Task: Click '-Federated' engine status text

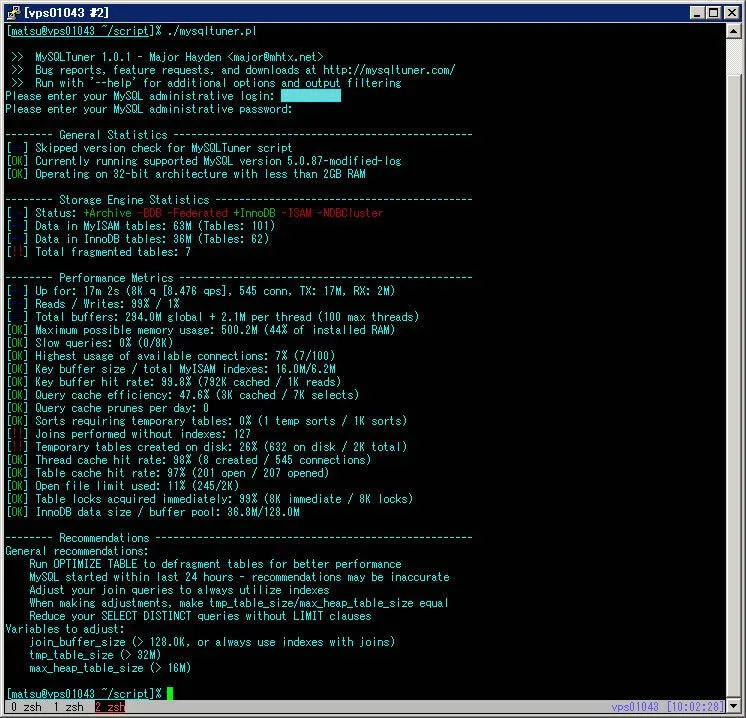Action: (197, 213)
